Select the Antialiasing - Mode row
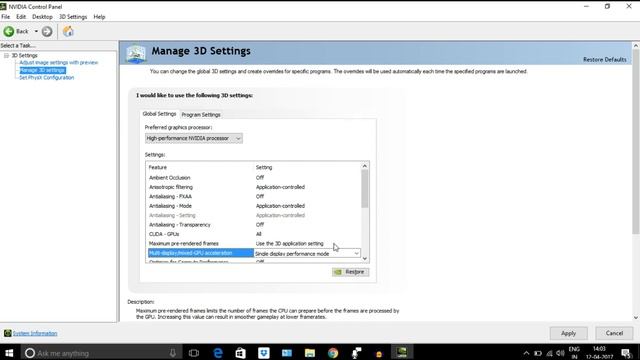 254,206
